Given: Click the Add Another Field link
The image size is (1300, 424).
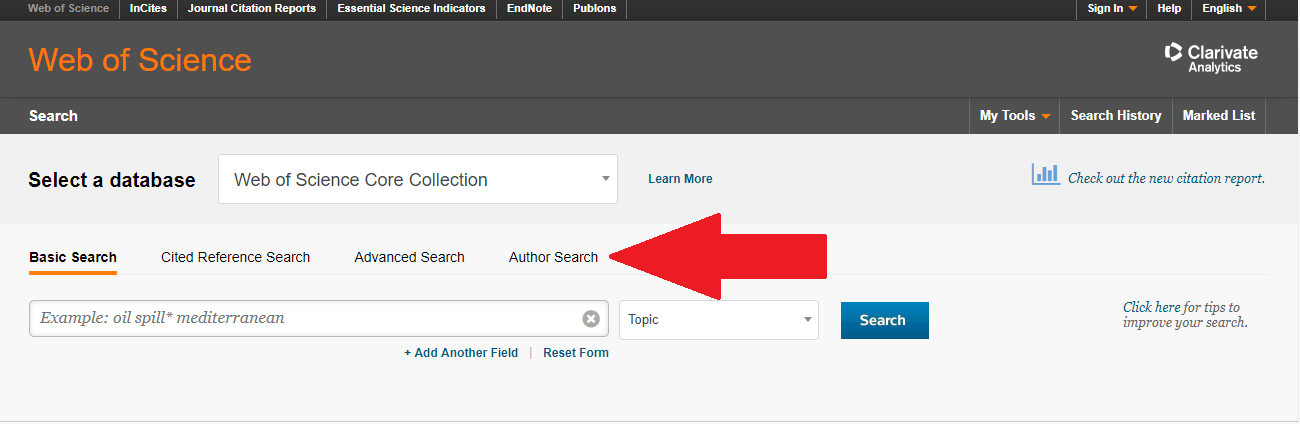Looking at the screenshot, I should pos(461,353).
